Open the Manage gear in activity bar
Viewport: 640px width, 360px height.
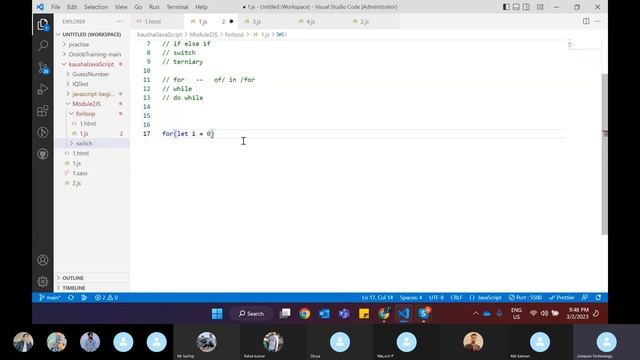(x=43, y=281)
